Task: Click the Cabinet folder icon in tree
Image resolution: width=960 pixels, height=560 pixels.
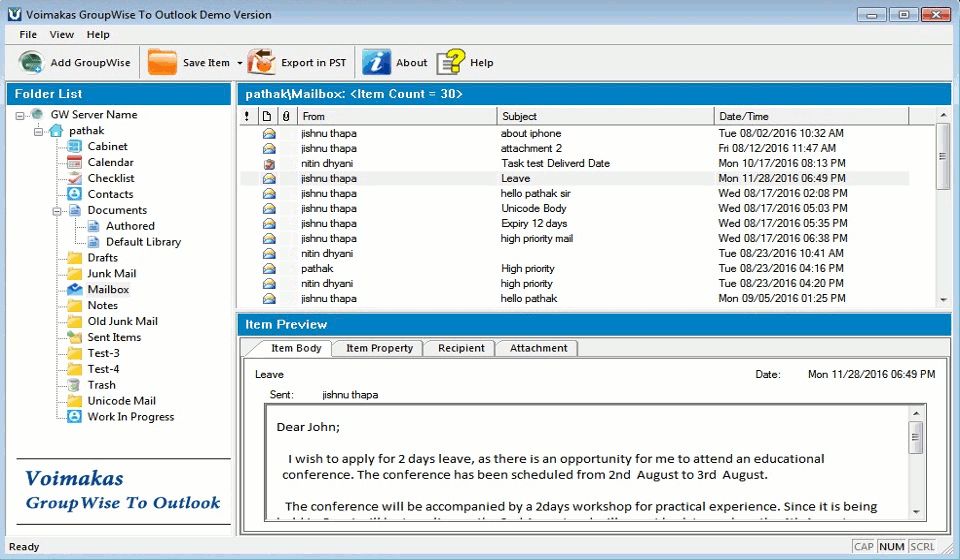Action: [x=75, y=146]
